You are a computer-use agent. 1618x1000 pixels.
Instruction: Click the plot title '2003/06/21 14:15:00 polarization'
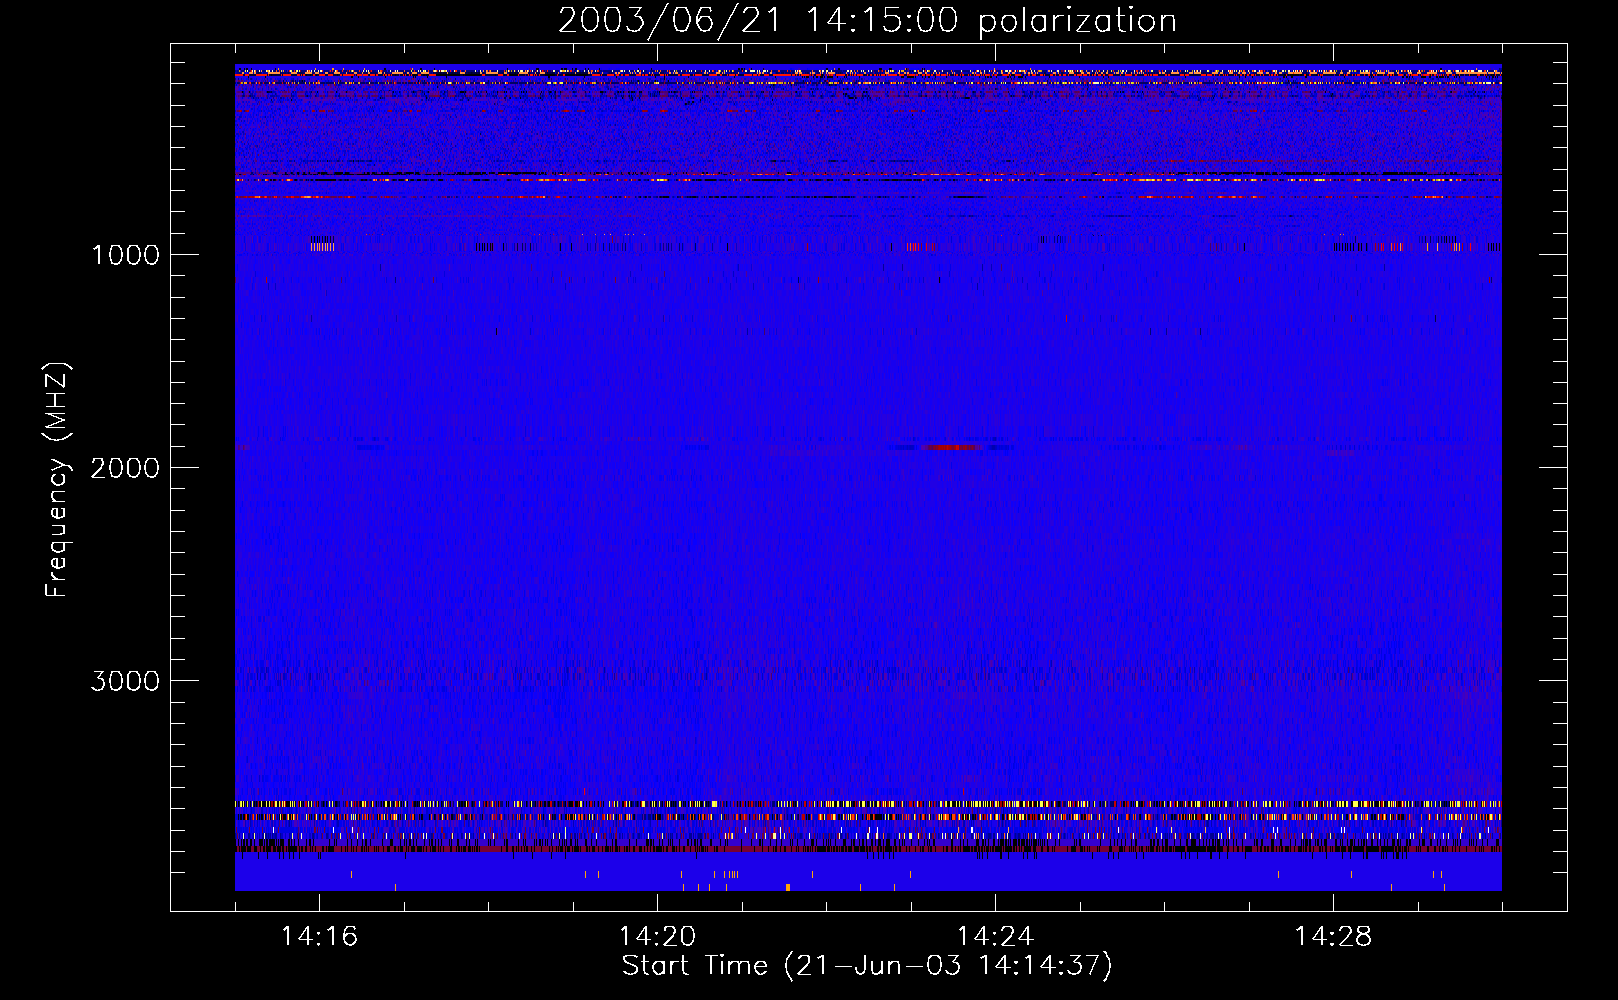[x=867, y=21]
